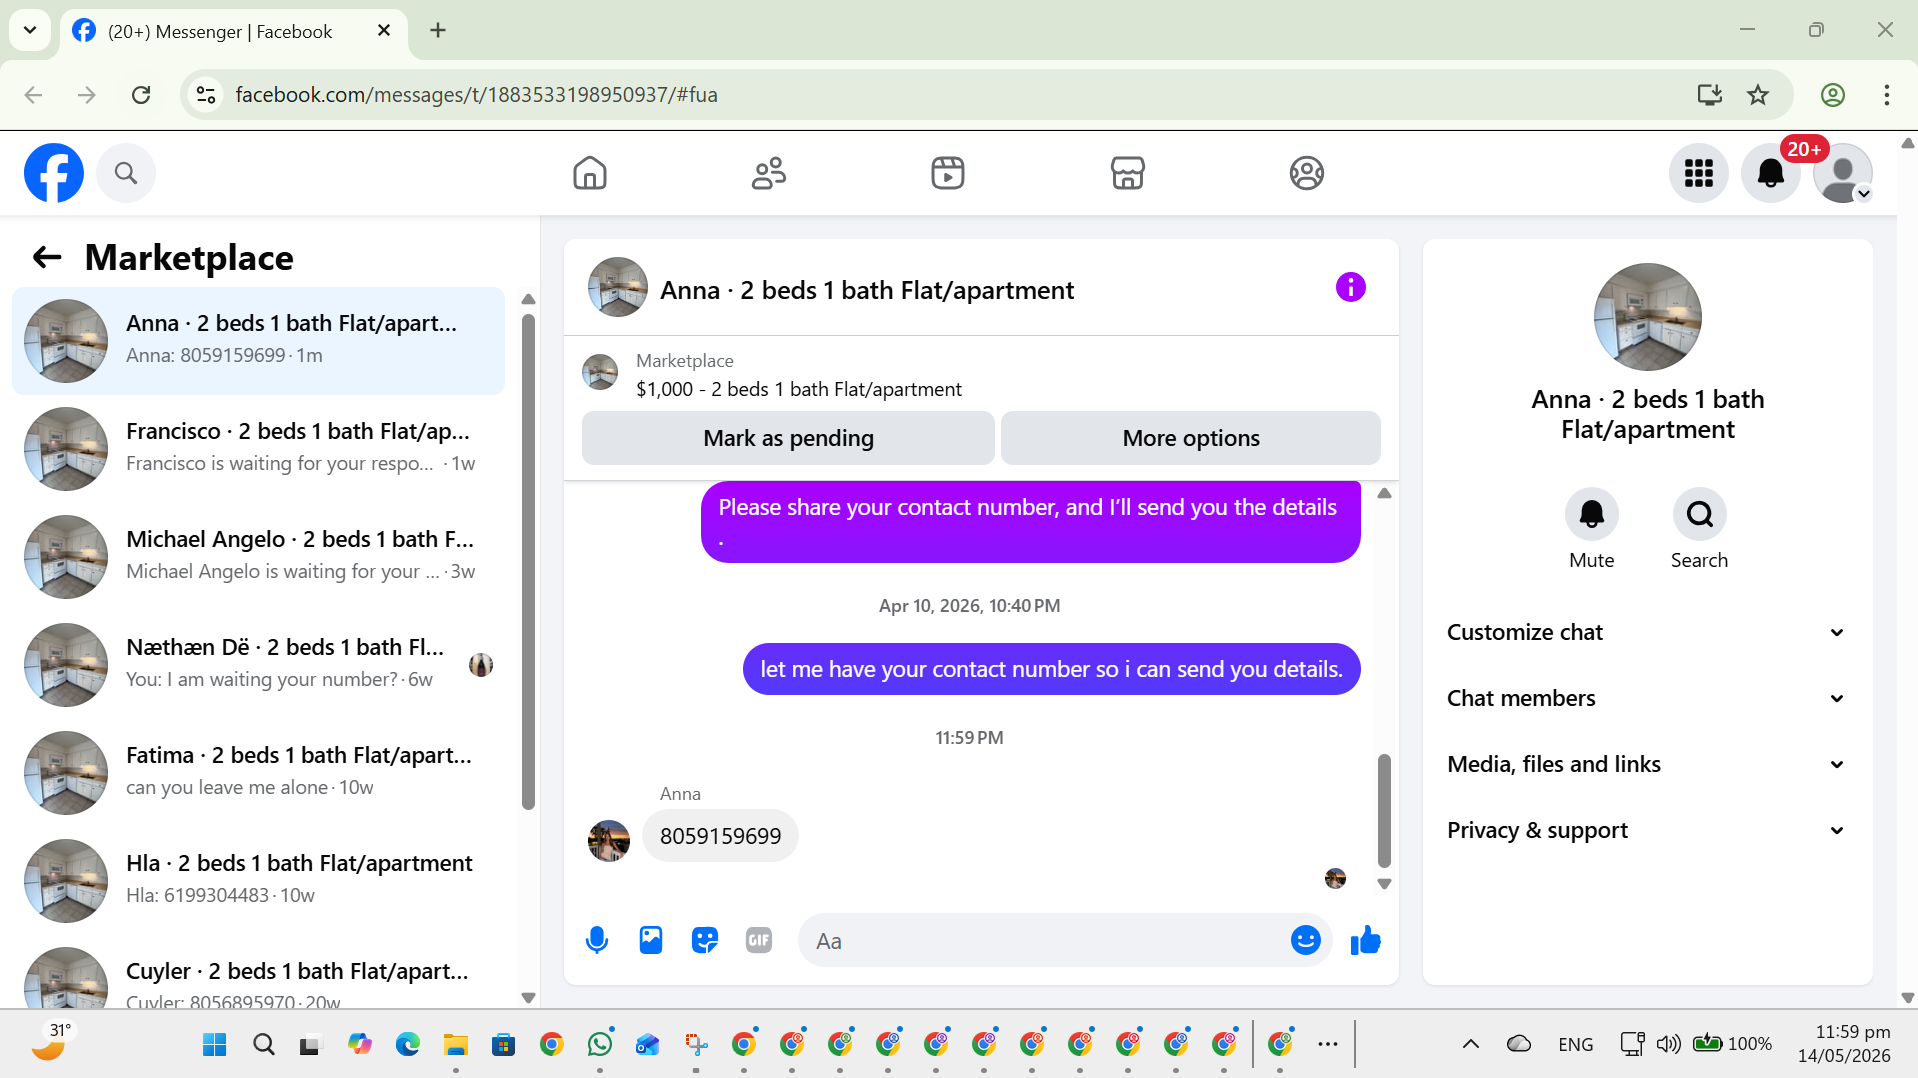The height and width of the screenshot is (1078, 1918).
Task: Open WhatsApp from the taskbar
Action: tap(600, 1045)
